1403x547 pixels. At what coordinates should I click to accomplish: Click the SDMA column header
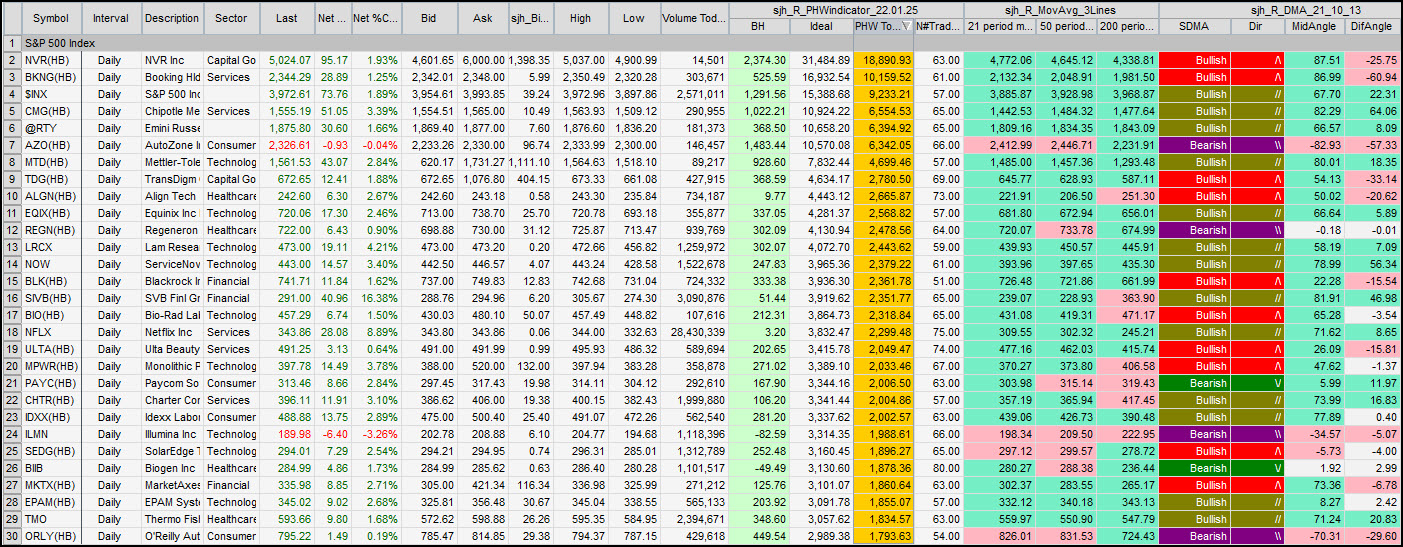1194,26
